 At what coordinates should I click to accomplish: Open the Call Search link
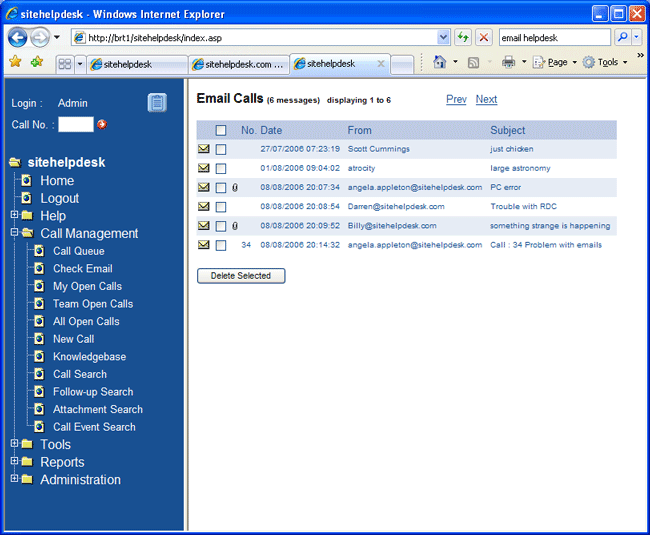(80, 374)
